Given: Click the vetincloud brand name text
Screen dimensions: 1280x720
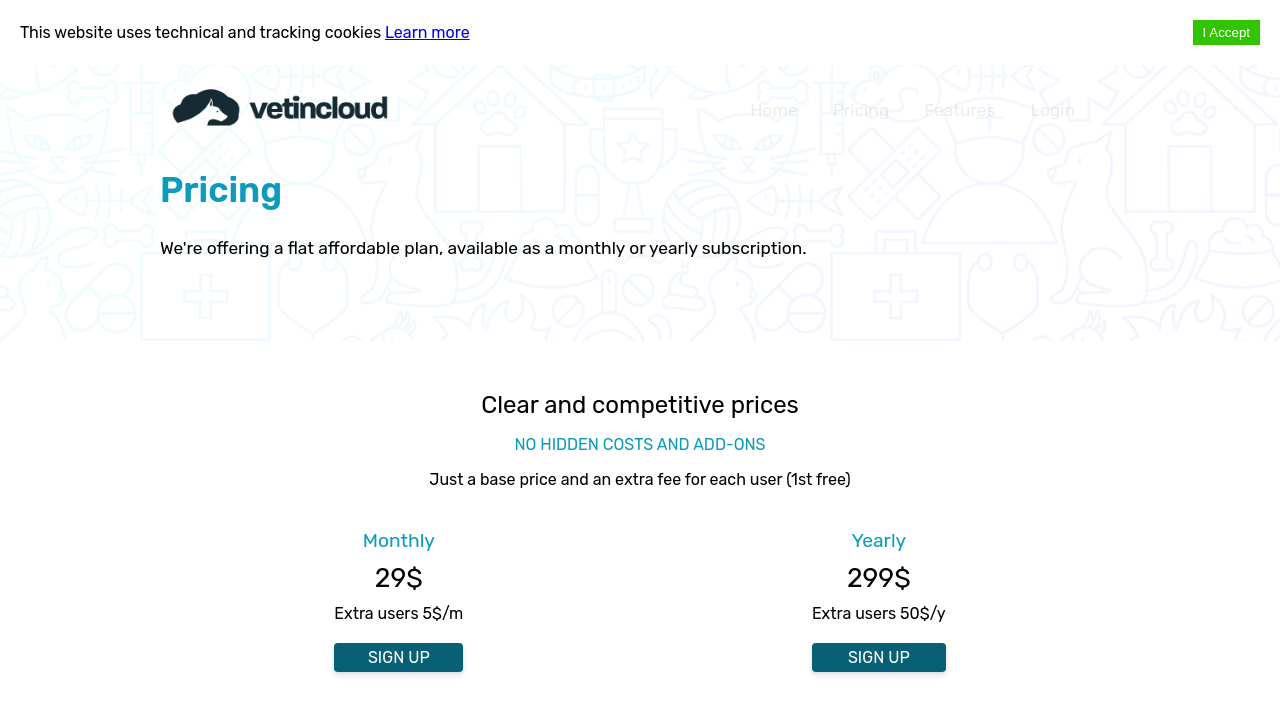Looking at the screenshot, I should [x=318, y=108].
